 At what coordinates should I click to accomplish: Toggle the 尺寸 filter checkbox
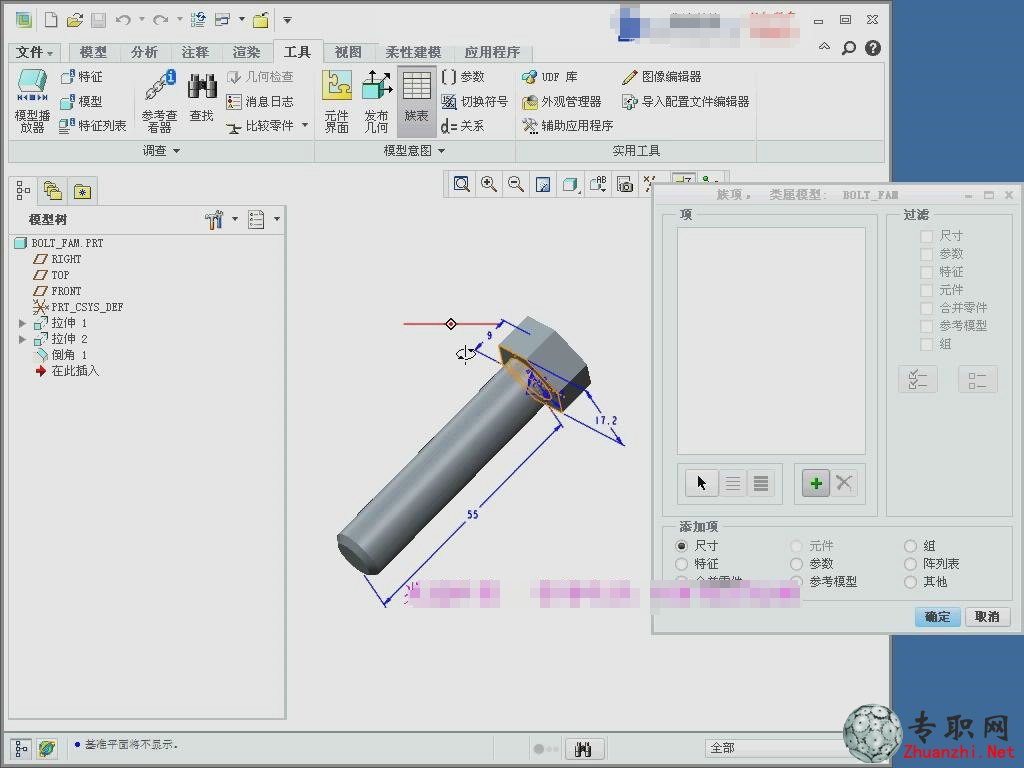click(926, 236)
